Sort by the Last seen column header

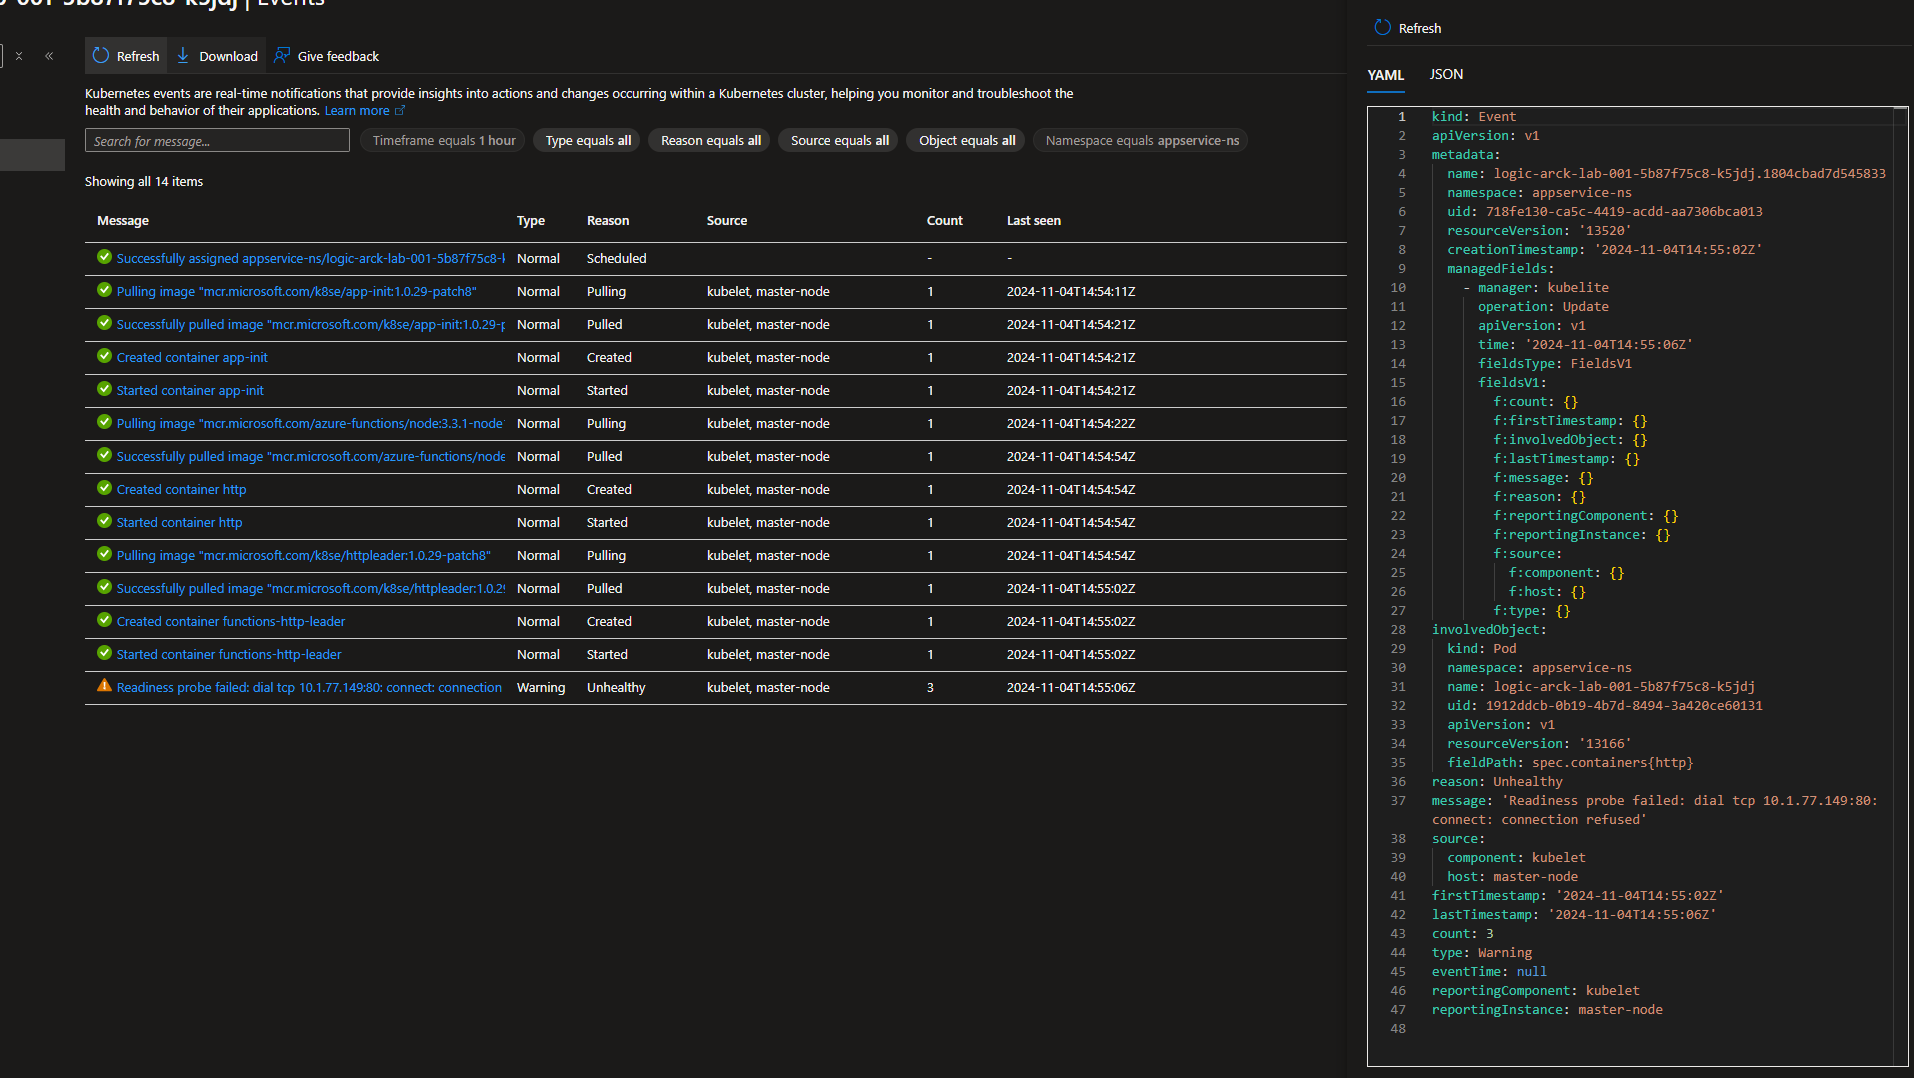[x=1034, y=221]
